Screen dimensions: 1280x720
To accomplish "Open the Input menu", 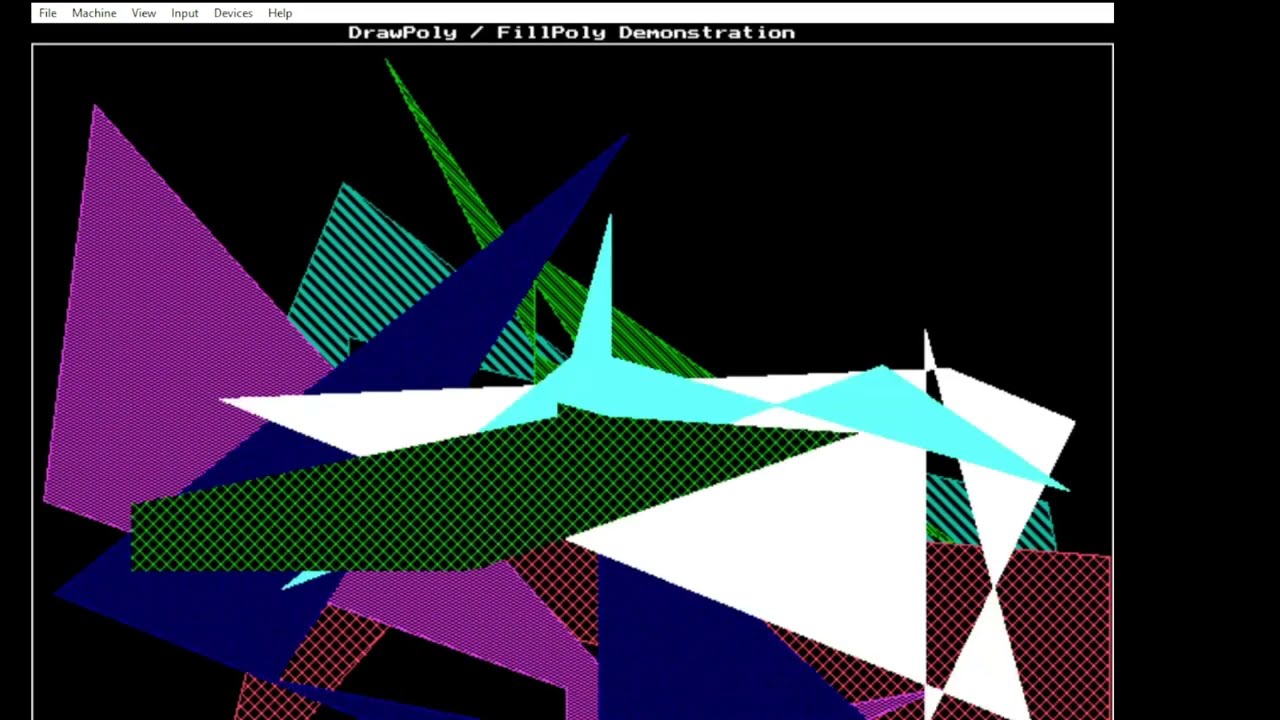I will (184, 13).
